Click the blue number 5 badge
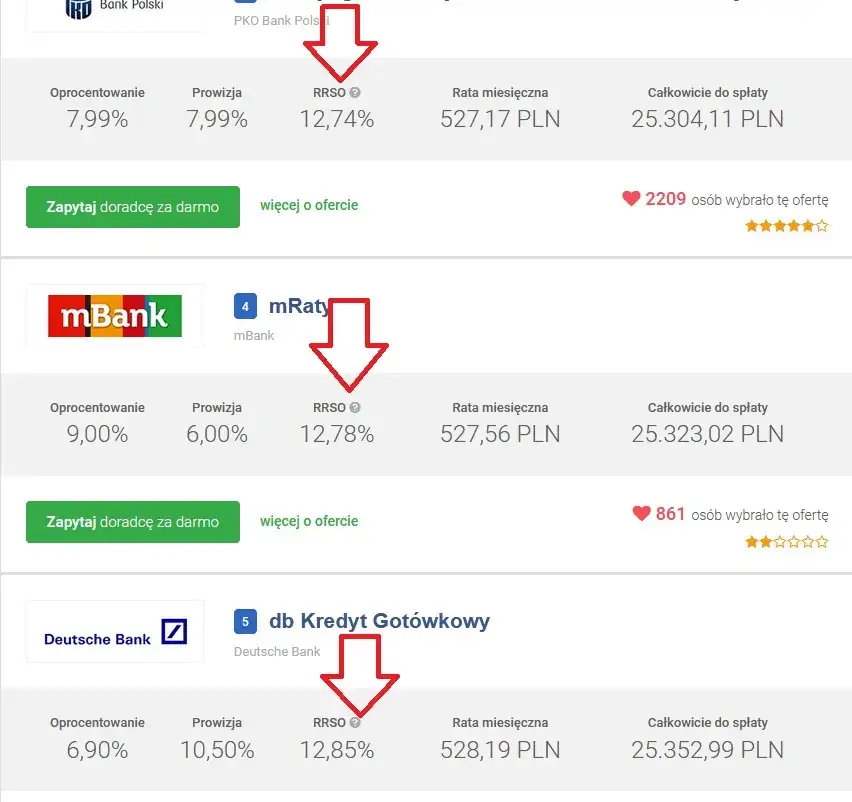The image size is (852, 802). [x=245, y=621]
